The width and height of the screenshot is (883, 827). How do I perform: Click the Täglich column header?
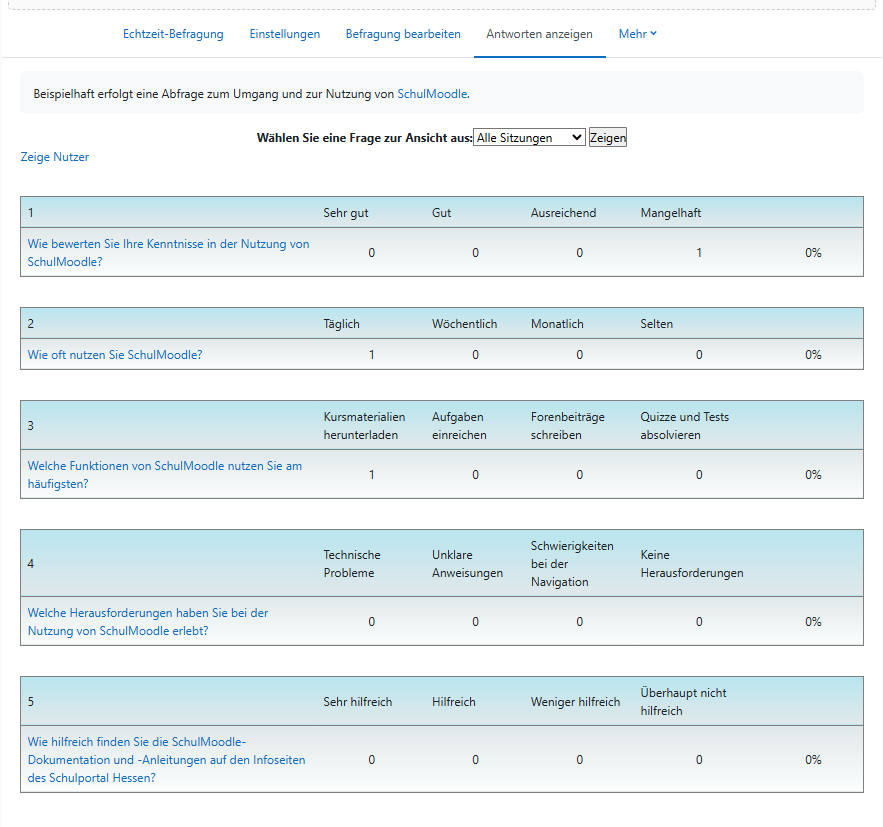click(341, 324)
